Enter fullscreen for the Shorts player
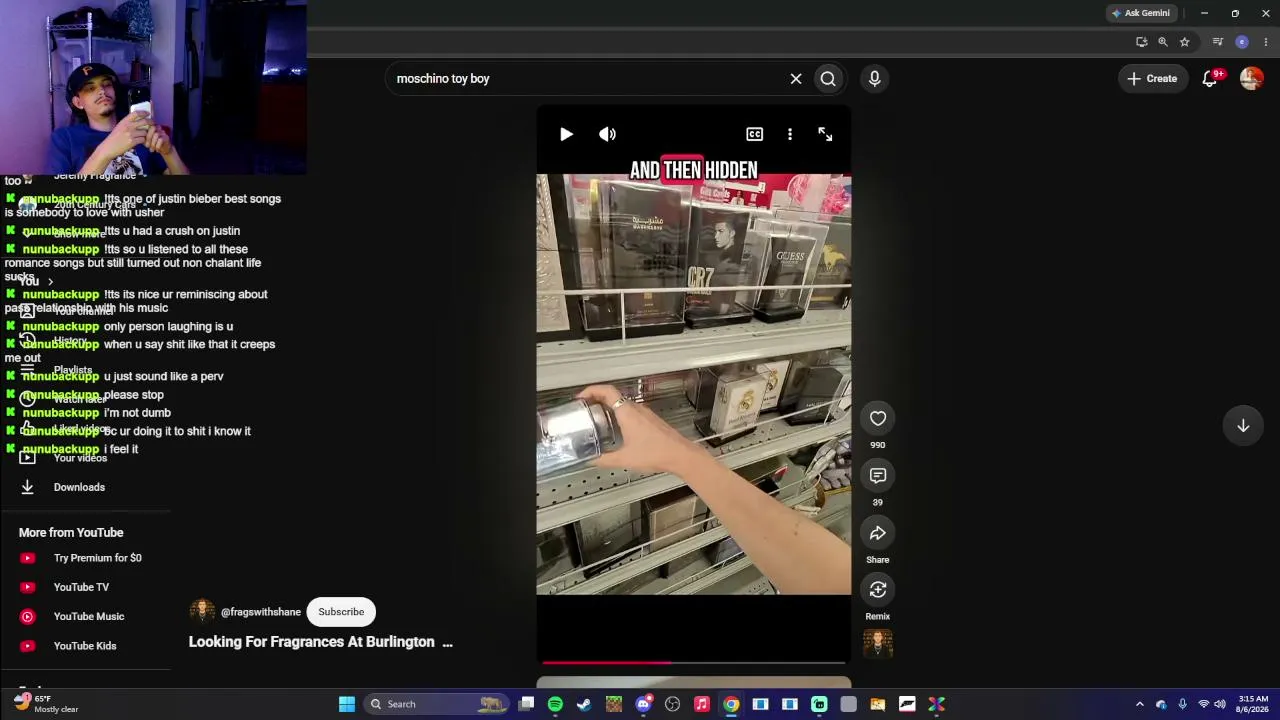 point(825,134)
